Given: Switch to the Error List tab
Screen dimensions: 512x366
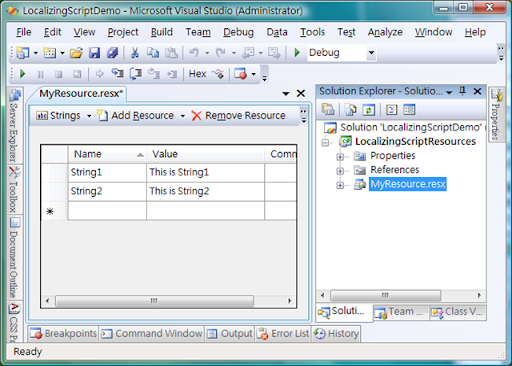Looking at the screenshot, I should click(284, 333).
